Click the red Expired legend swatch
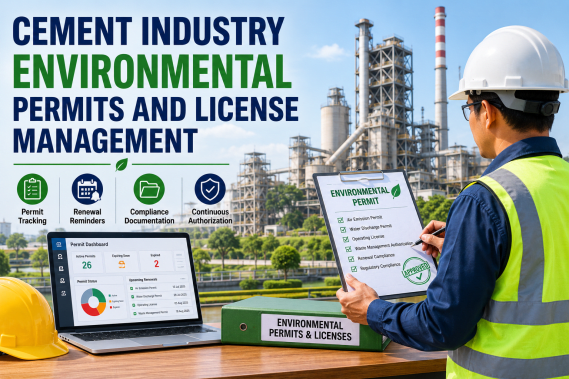This screenshot has width=569, height=379. 111,307
